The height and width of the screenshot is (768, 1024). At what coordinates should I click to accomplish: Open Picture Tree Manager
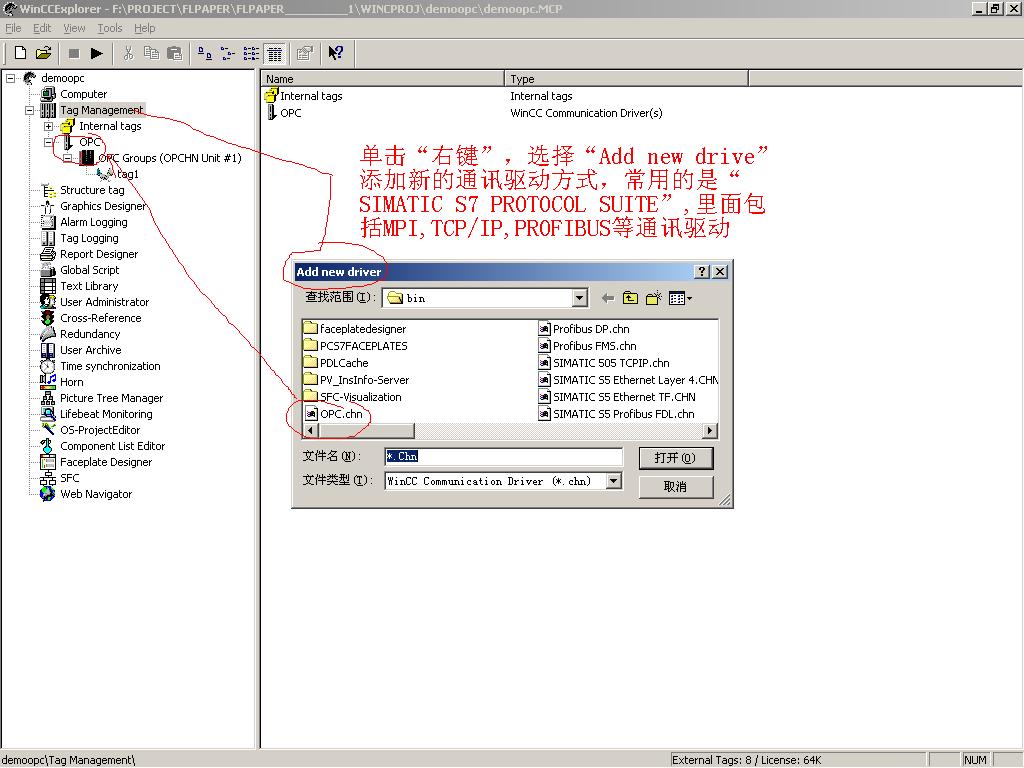tap(112, 398)
